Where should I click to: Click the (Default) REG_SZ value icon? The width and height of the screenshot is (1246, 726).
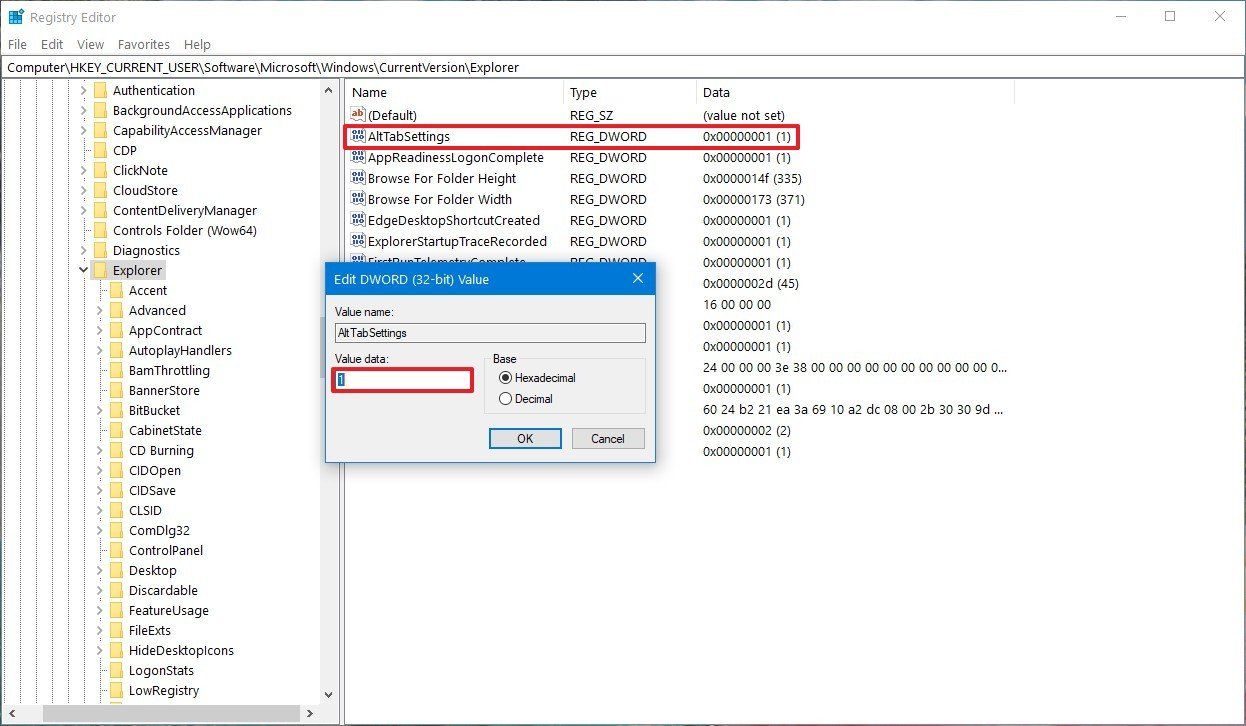tap(359, 115)
